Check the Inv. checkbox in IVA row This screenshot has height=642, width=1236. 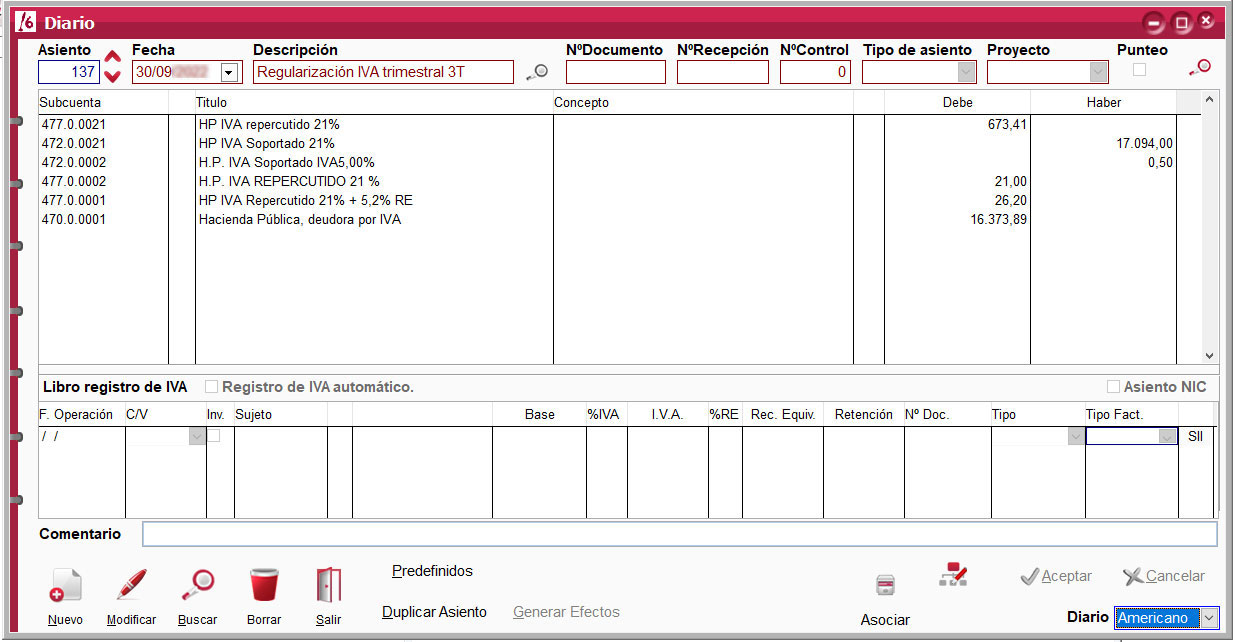point(214,436)
